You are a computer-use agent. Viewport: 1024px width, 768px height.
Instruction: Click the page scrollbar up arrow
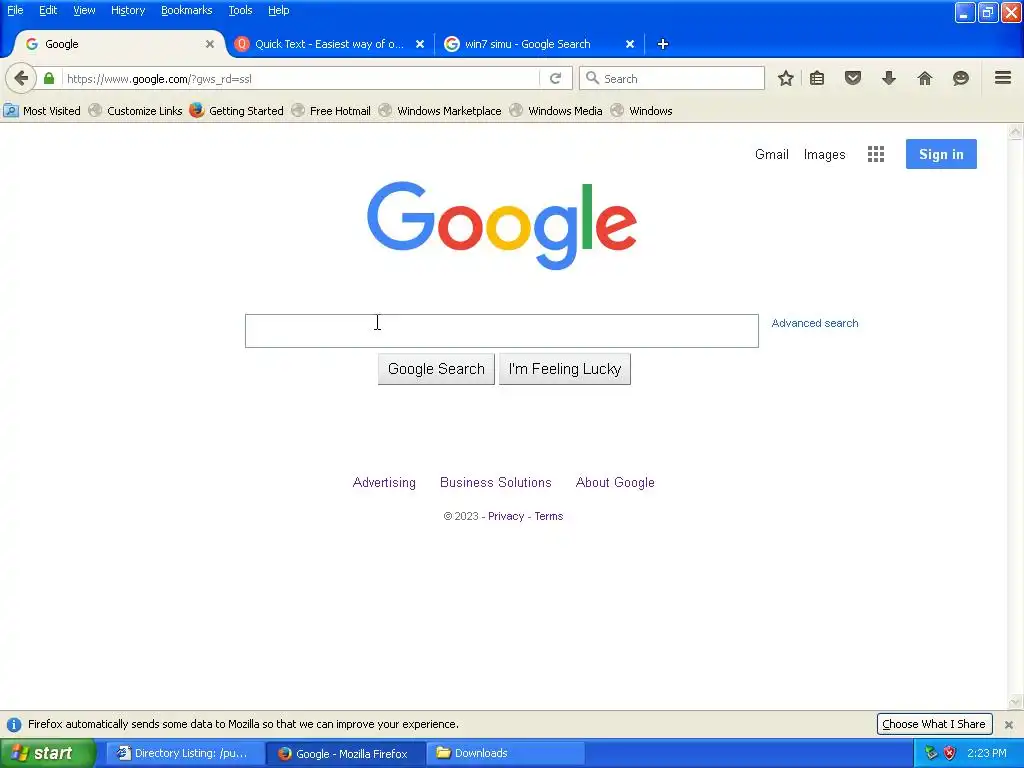pos(1016,132)
